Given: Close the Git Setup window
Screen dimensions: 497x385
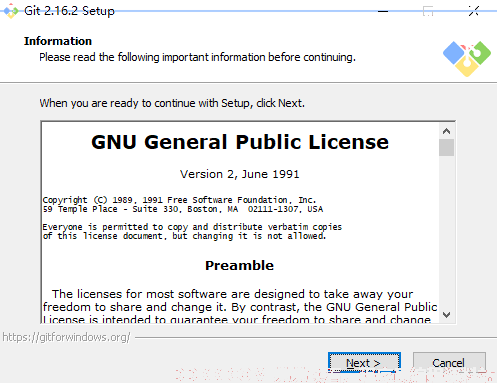Looking at the screenshot, I should coord(473,11).
